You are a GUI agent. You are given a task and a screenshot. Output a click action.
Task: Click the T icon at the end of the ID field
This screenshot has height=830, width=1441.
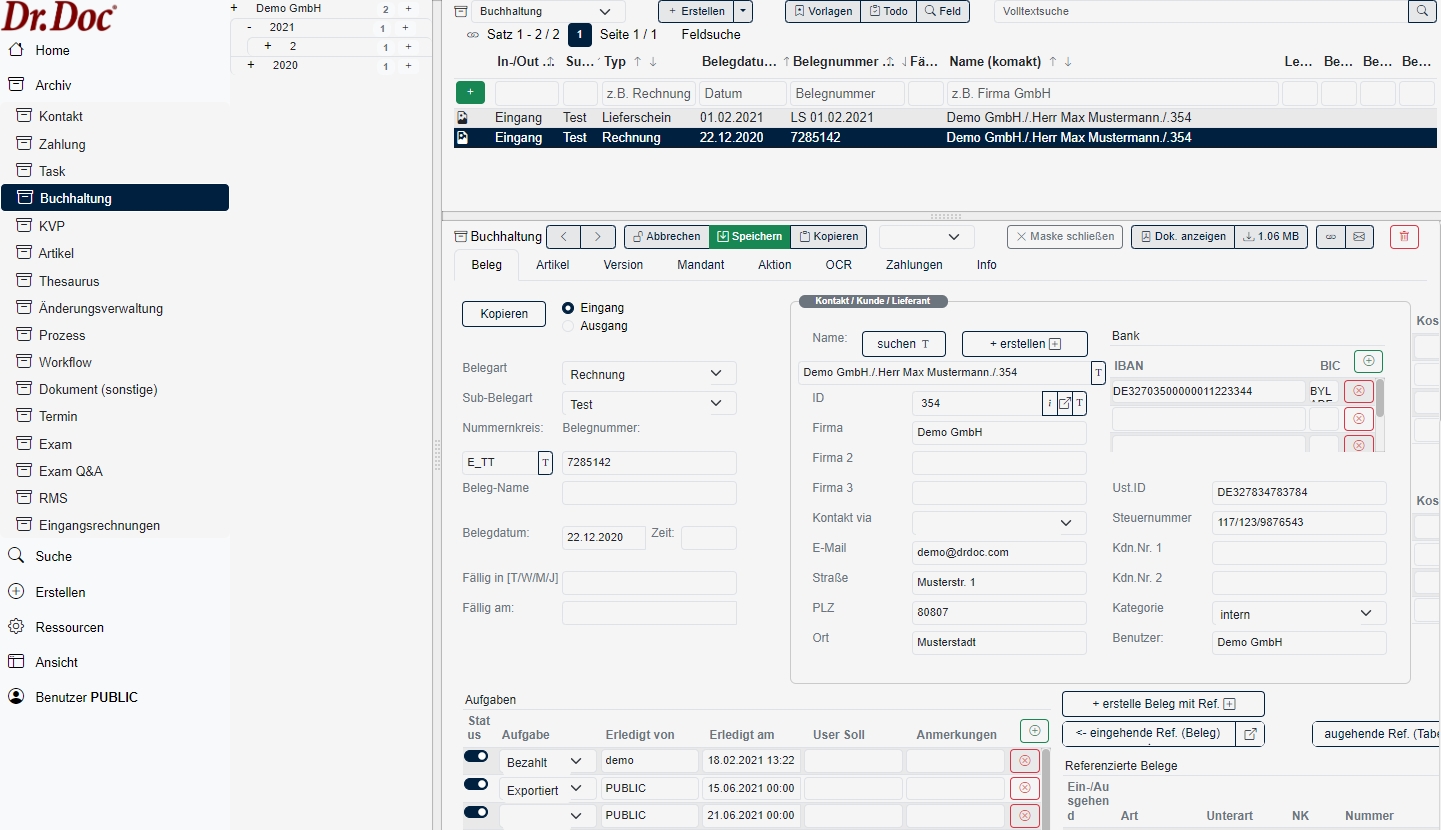click(1079, 403)
